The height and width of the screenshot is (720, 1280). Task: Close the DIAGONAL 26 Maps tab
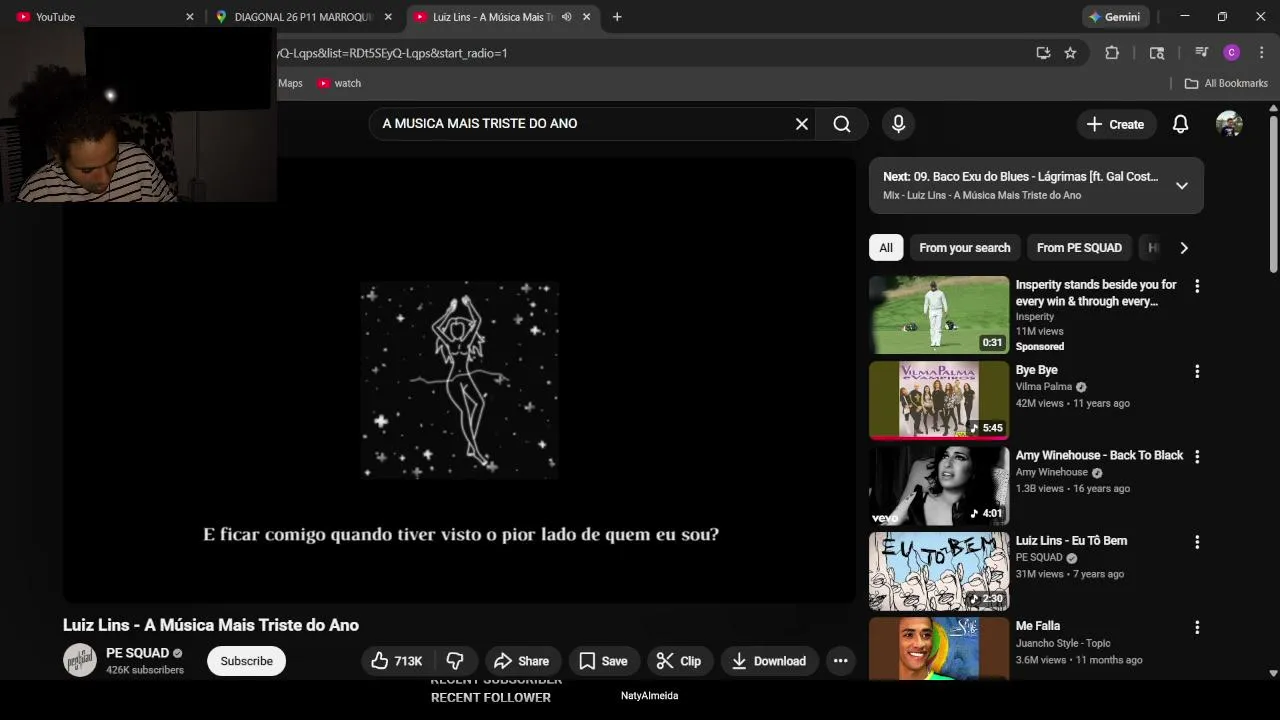[x=388, y=17]
